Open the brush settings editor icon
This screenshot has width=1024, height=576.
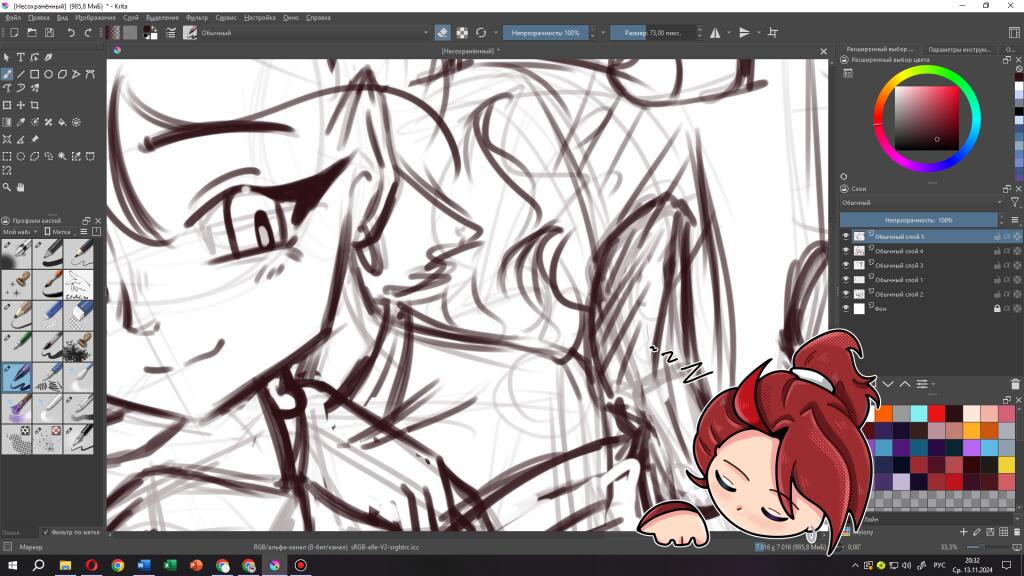(170, 33)
